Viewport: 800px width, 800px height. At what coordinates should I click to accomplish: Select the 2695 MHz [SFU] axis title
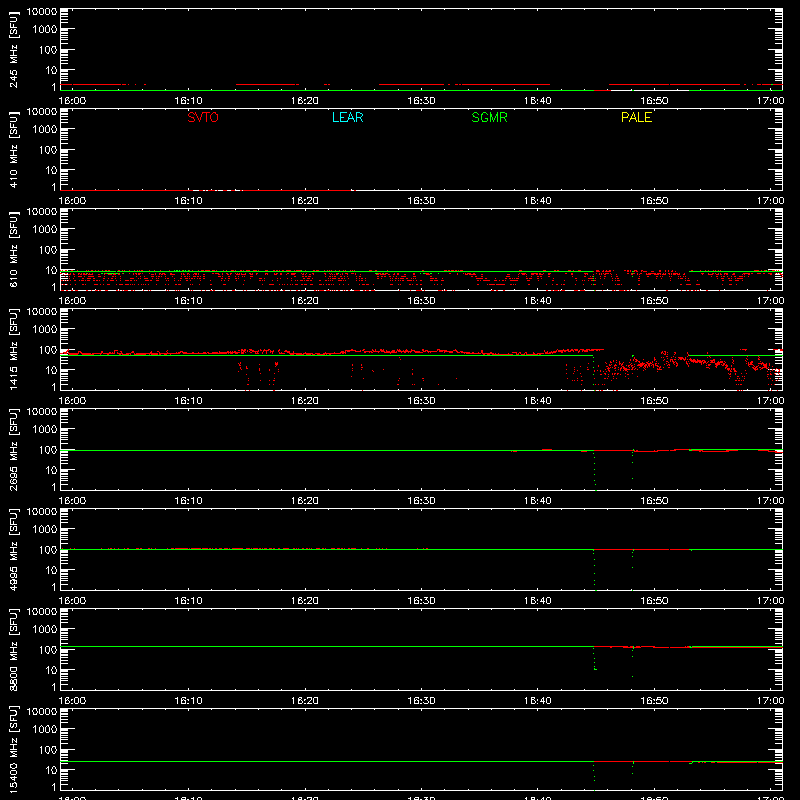(x=13, y=450)
